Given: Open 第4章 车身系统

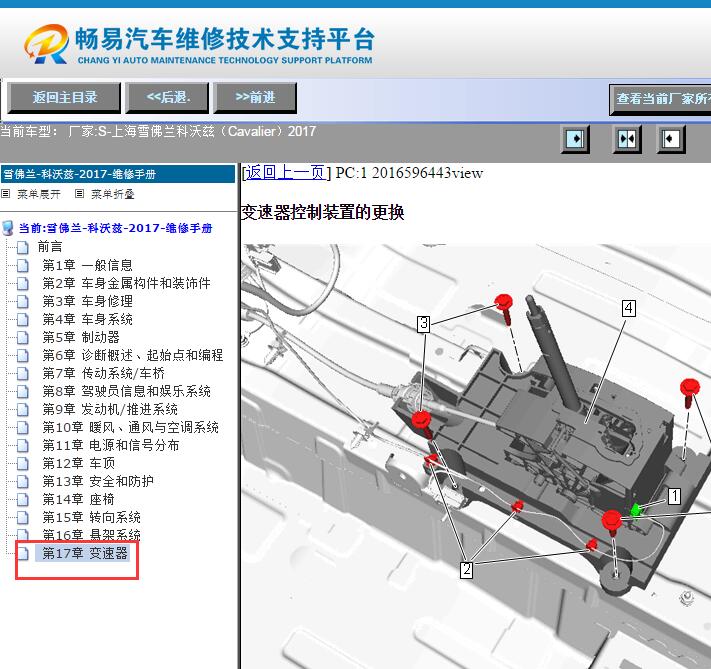Looking at the screenshot, I should (87, 319).
